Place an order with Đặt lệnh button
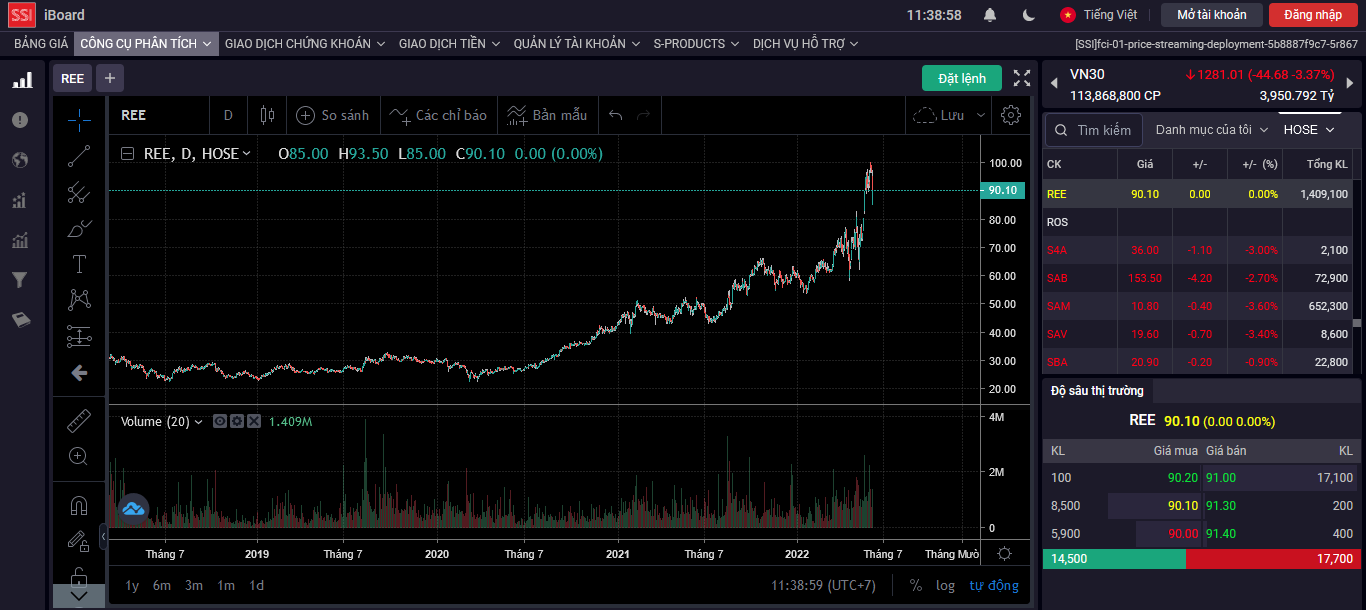Viewport: 1366px width, 610px height. [x=962, y=78]
